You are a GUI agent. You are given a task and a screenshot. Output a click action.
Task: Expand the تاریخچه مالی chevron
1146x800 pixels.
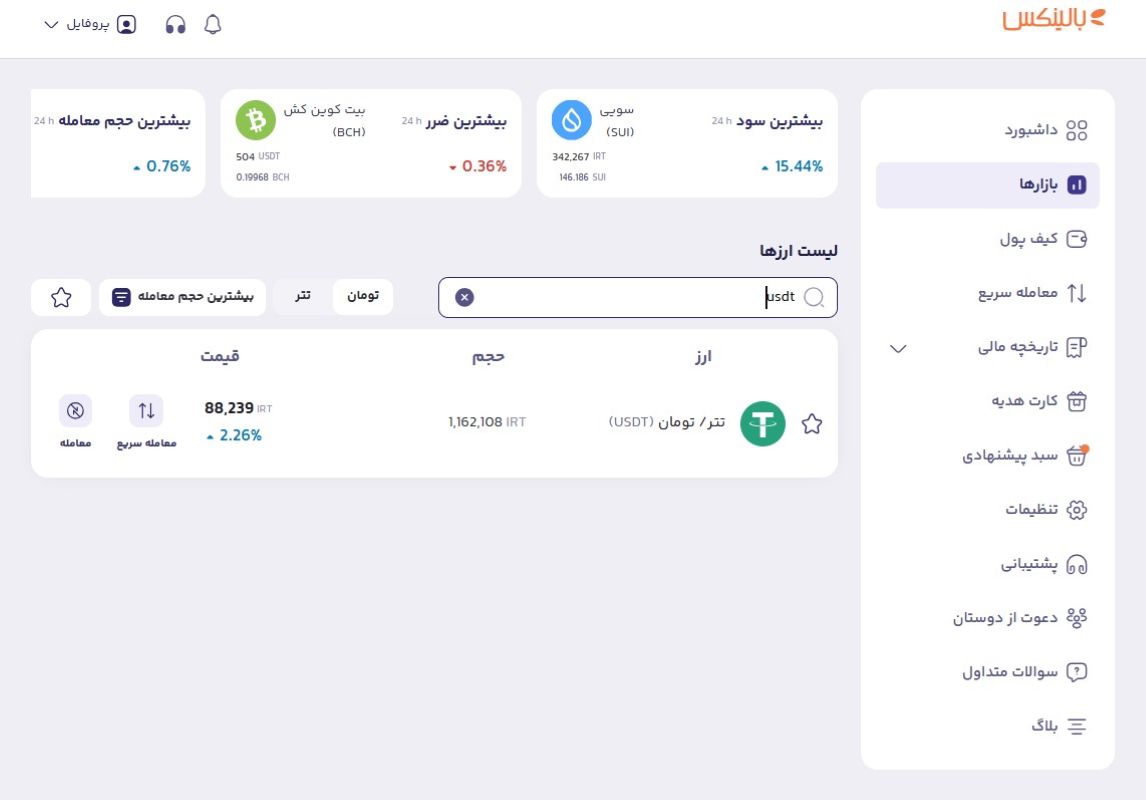pyautogui.click(x=898, y=348)
